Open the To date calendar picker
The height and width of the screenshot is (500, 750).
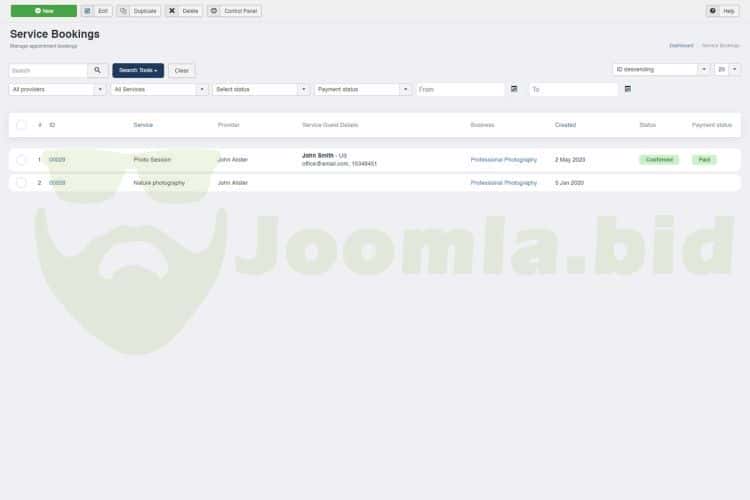click(627, 89)
